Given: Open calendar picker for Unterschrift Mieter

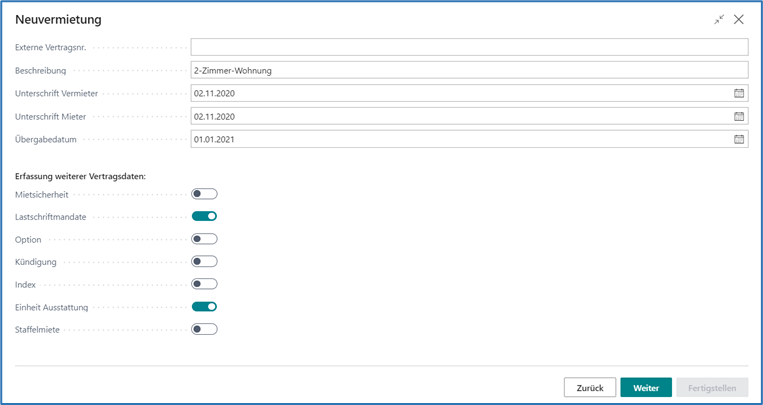Looking at the screenshot, I should coord(739,116).
